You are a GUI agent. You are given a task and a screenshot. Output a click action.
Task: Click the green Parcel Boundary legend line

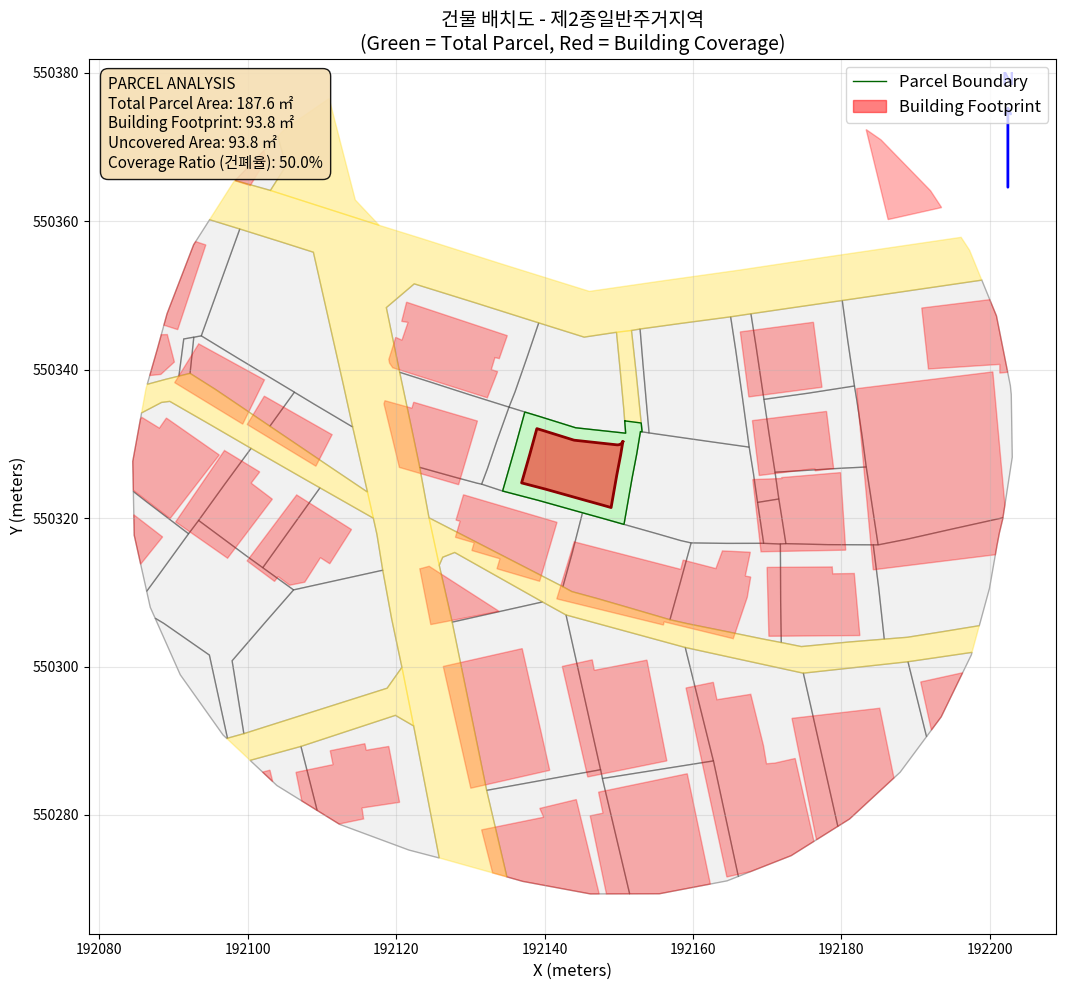point(870,81)
